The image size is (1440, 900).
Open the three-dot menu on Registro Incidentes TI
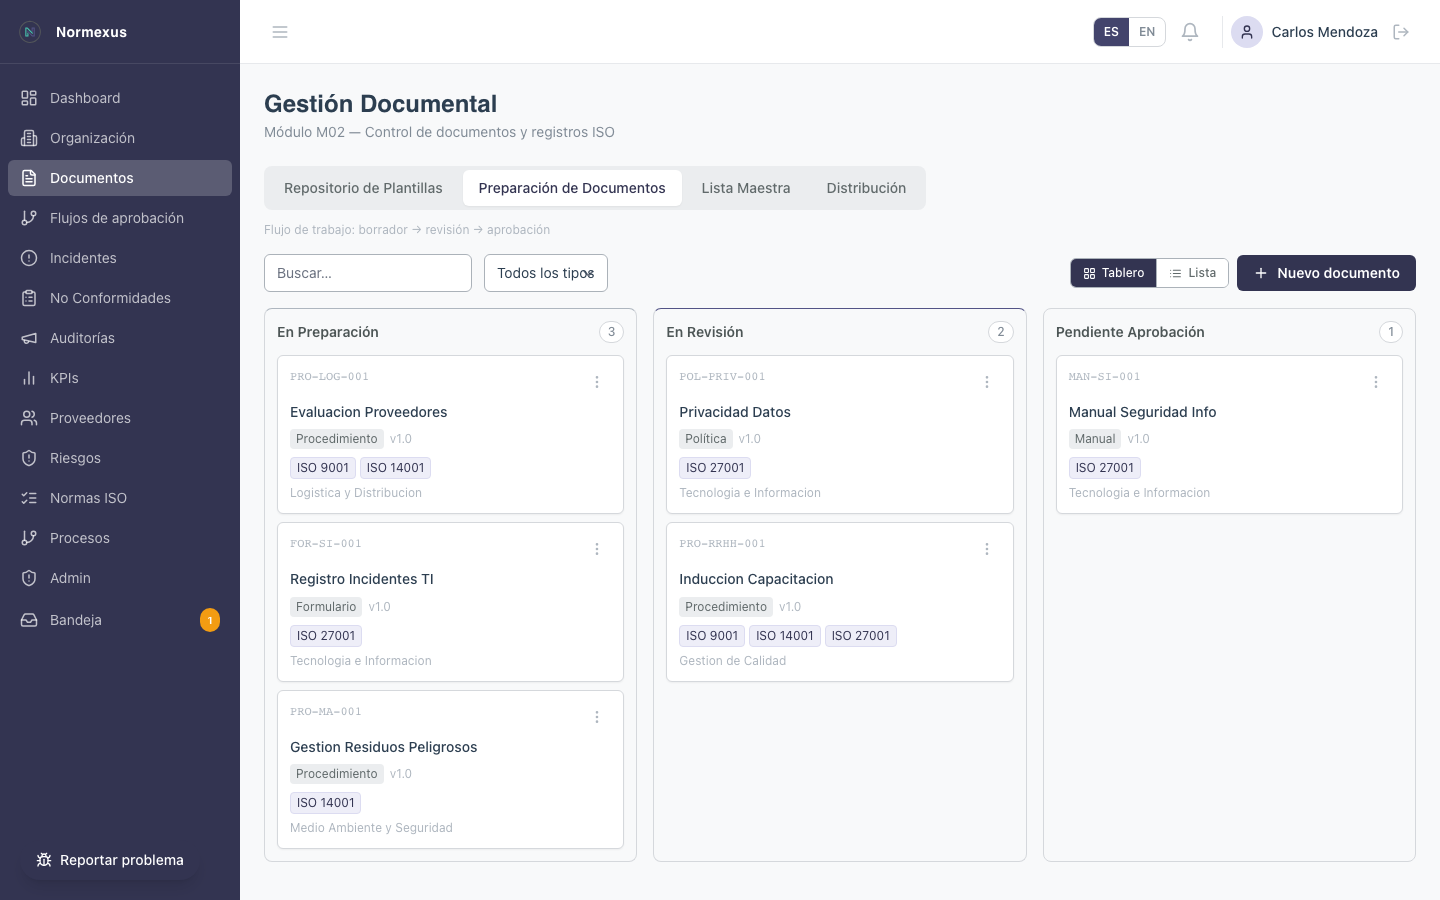pyautogui.click(x=597, y=549)
